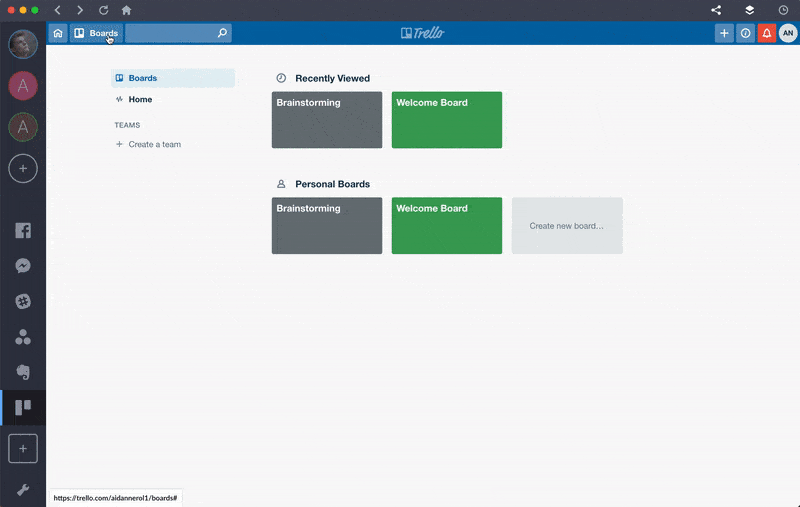Click the Trello home icon button
Viewport: 800px width, 507px height.
[58, 33]
